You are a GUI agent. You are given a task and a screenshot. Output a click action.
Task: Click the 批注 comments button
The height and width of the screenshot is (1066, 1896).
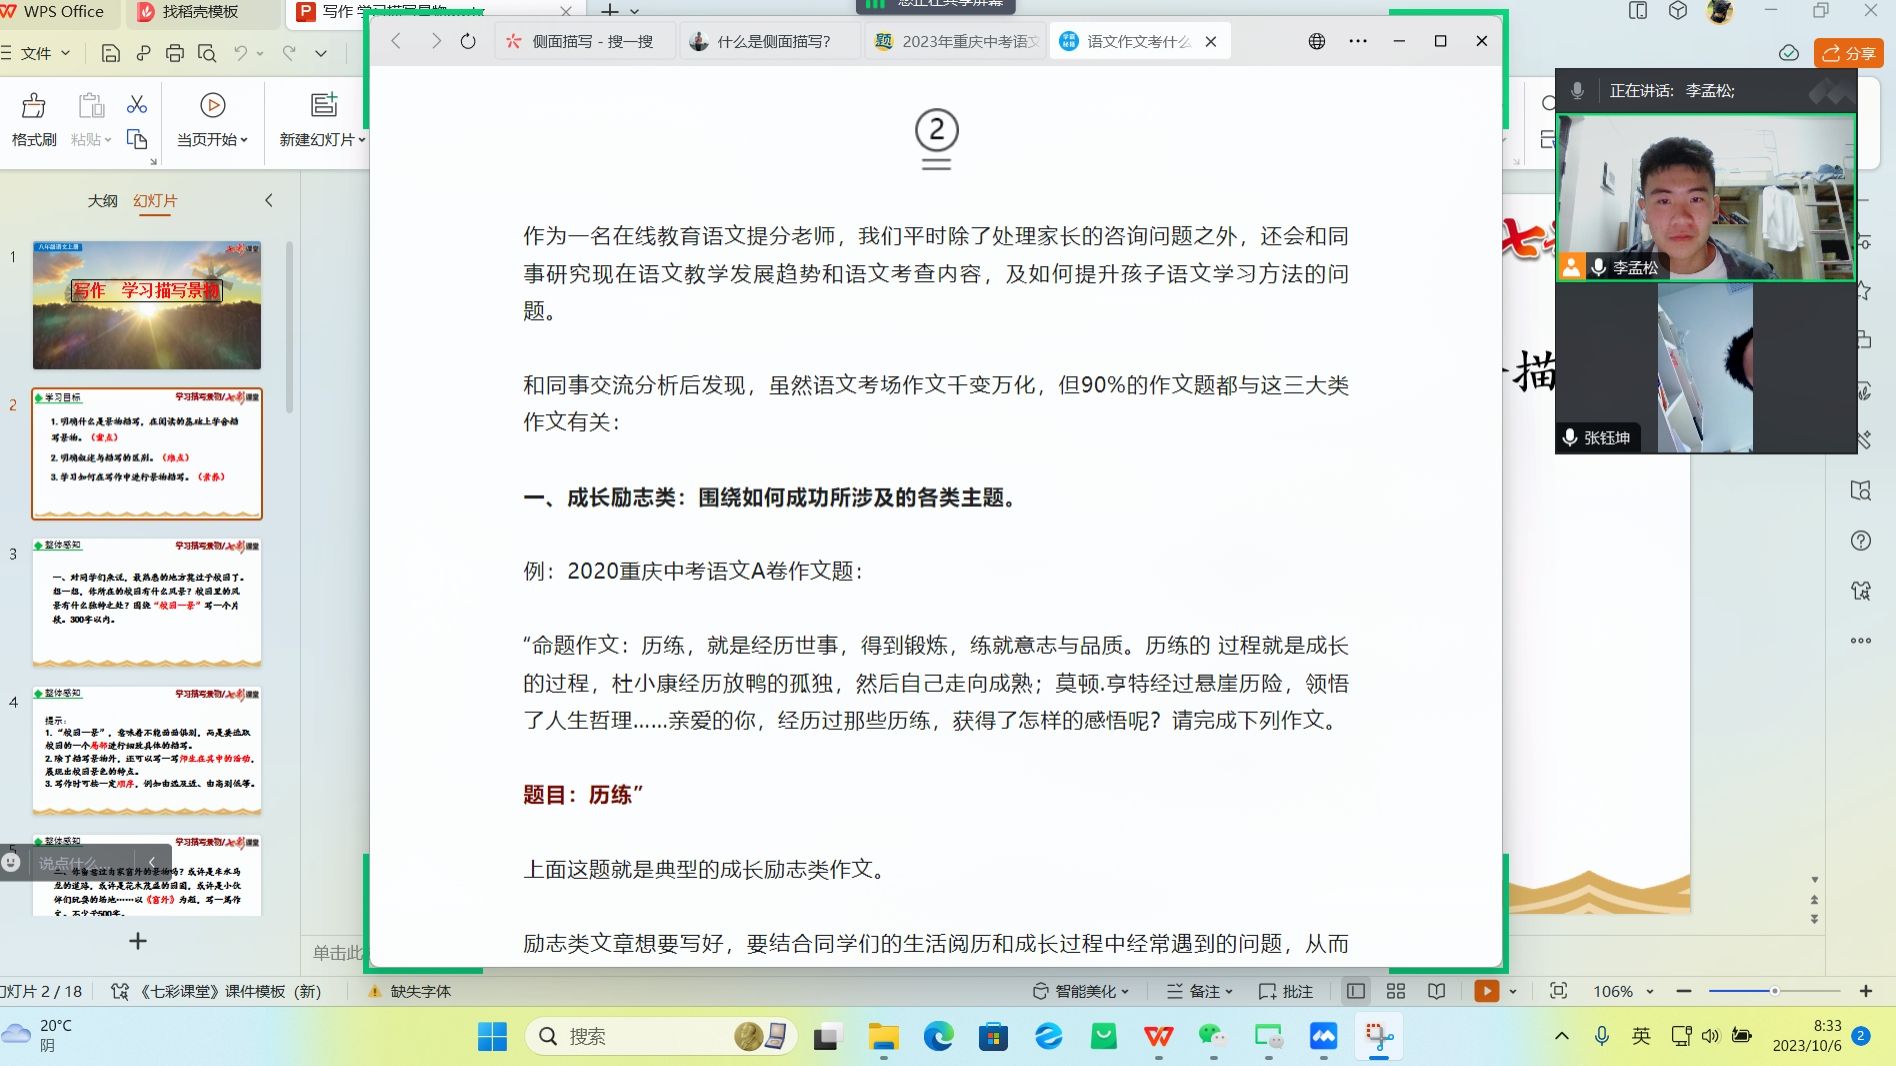[1286, 991]
